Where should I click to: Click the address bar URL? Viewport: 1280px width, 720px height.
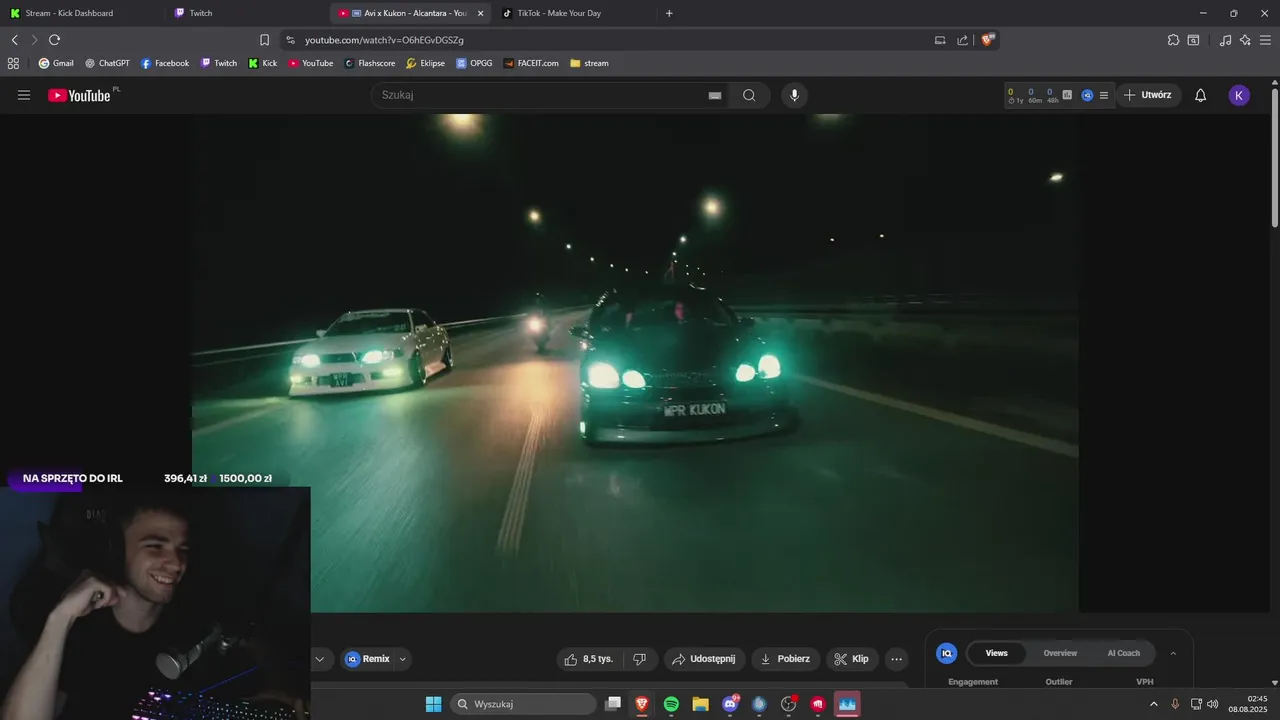(x=384, y=40)
